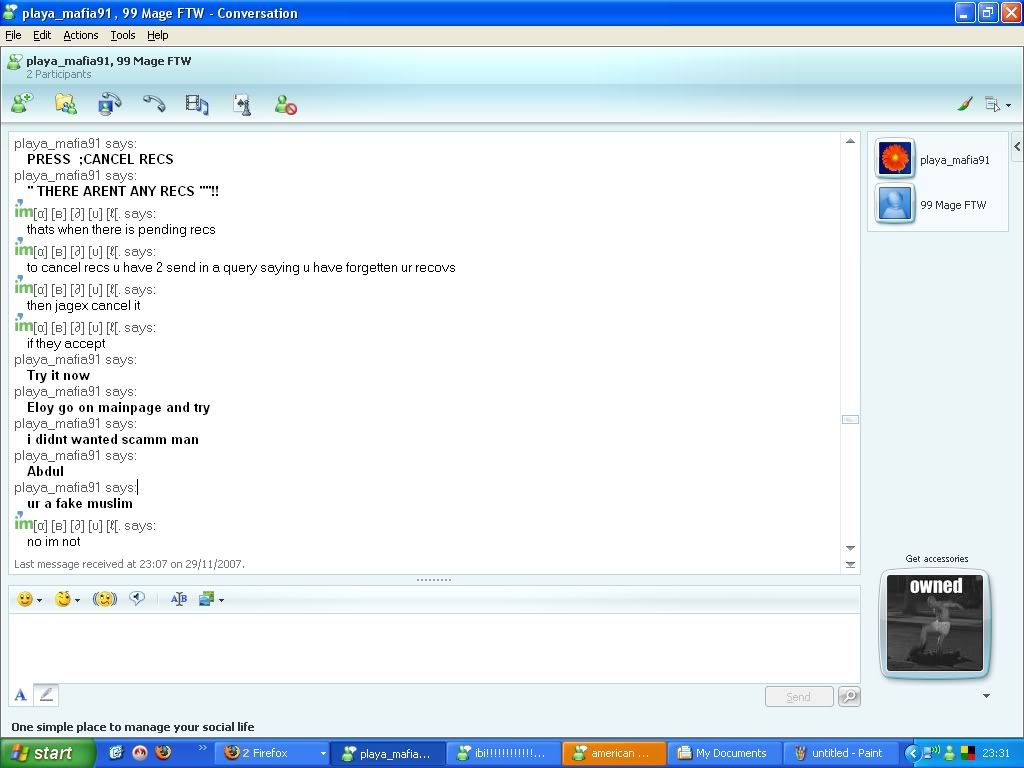Image resolution: width=1024 pixels, height=768 pixels.
Task: Switch to handwriting pen mode
Action: (46, 695)
